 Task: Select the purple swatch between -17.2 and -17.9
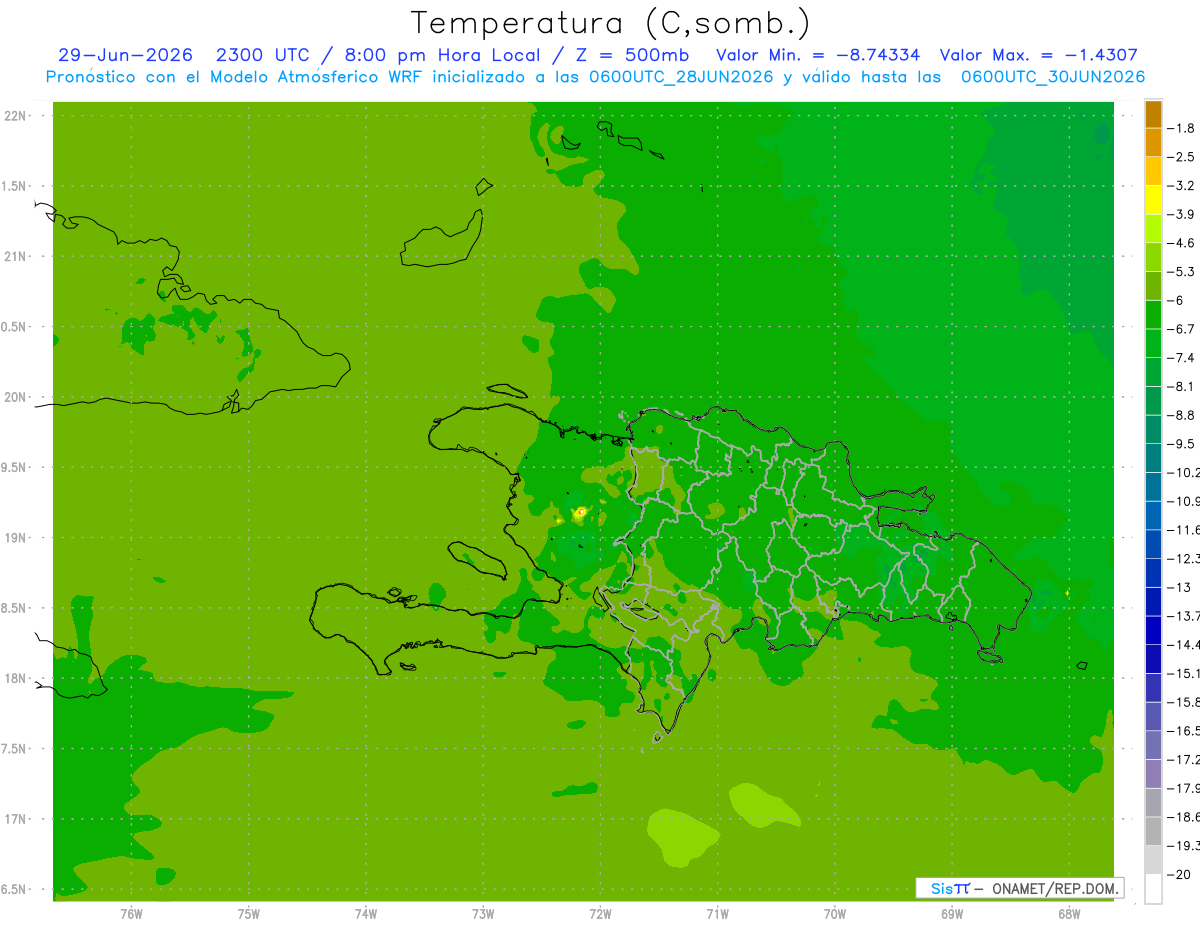(x=1153, y=774)
